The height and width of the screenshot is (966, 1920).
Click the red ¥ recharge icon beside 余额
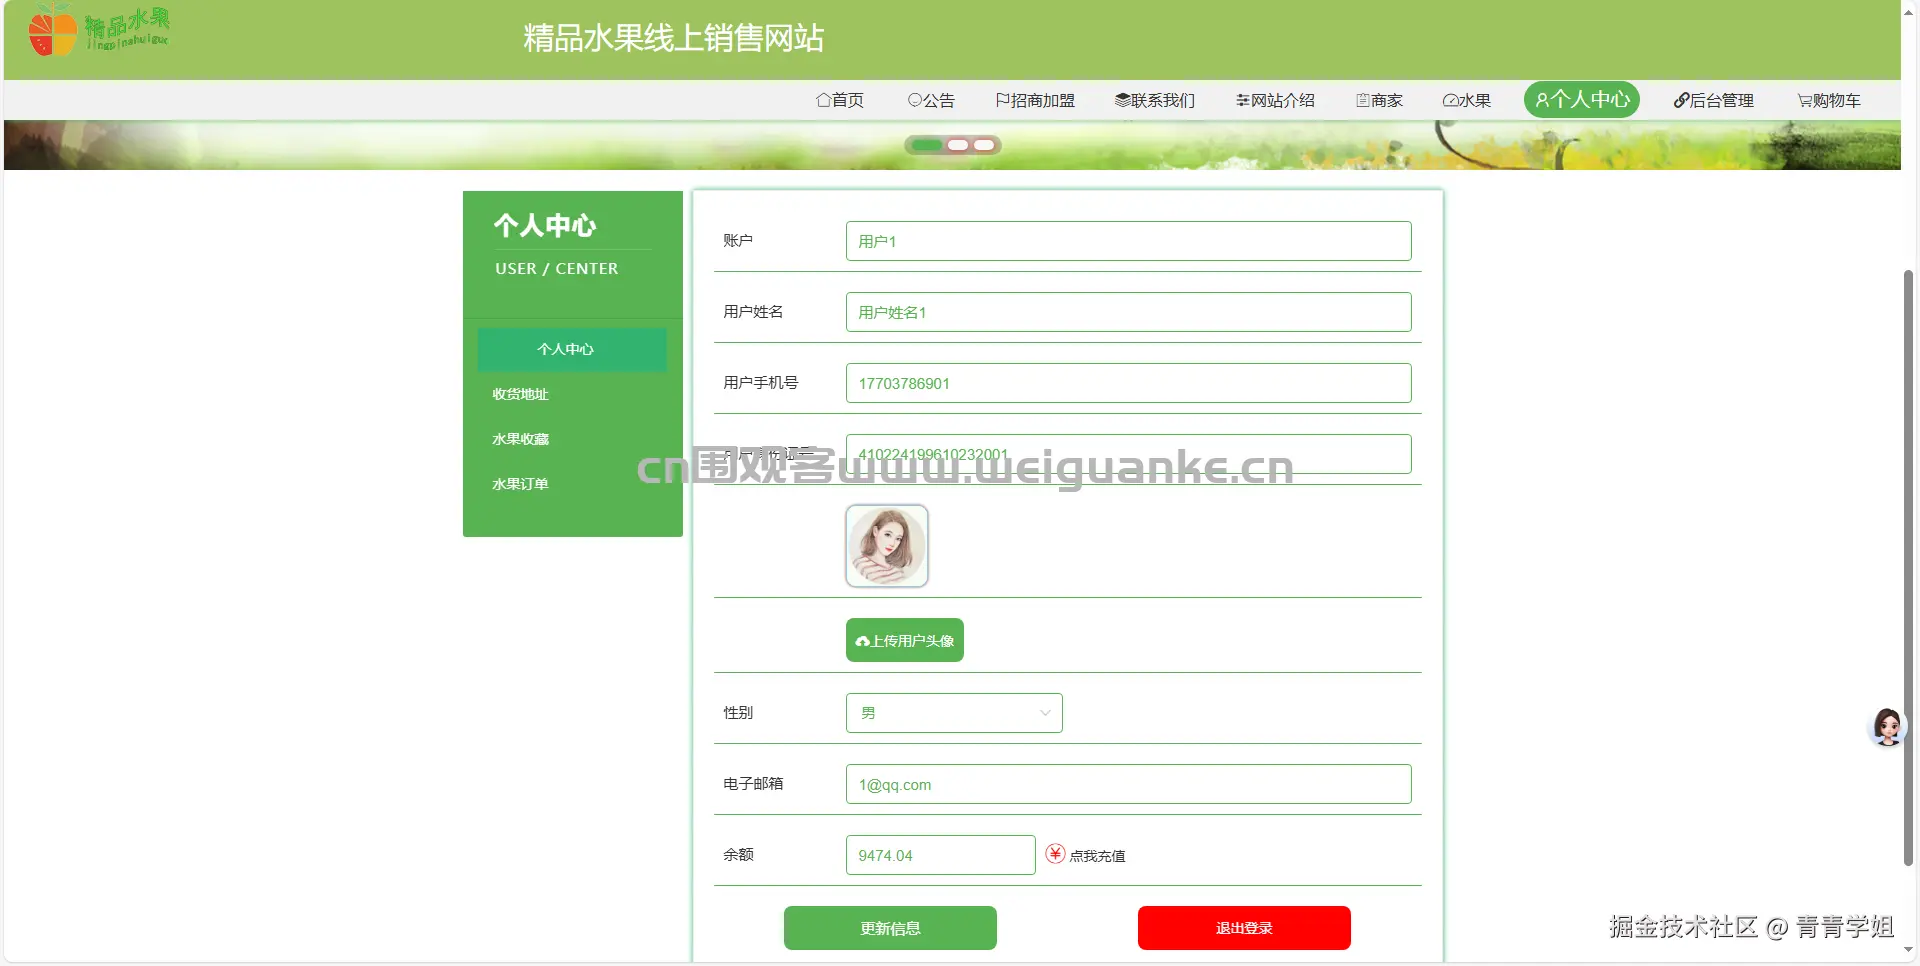click(1055, 854)
